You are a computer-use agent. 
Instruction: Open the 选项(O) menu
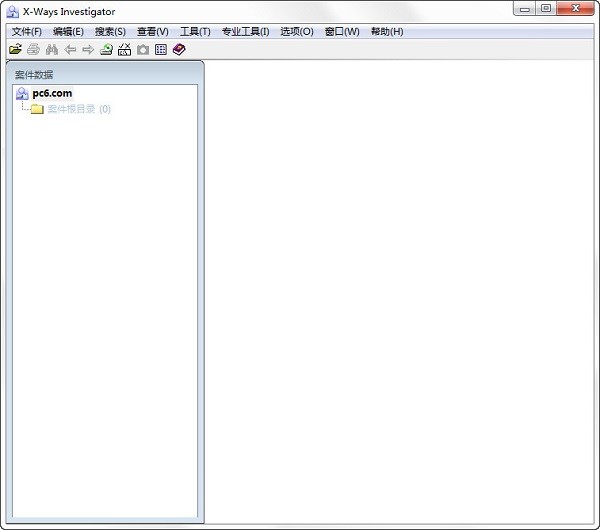click(297, 32)
